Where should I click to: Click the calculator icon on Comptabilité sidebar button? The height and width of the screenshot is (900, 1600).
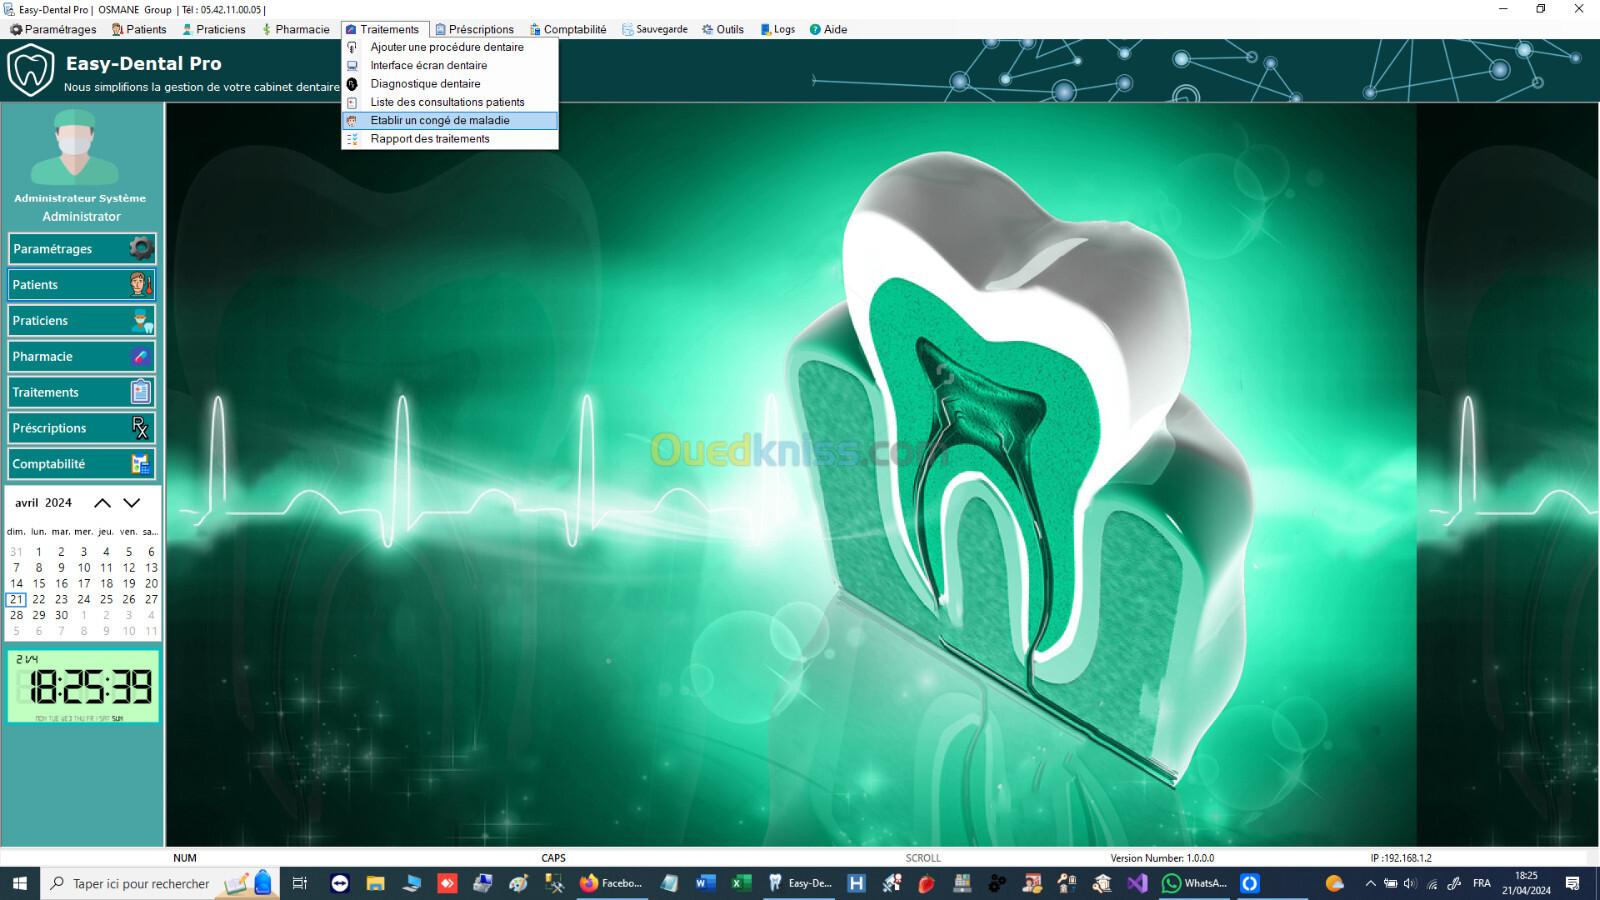coord(141,464)
